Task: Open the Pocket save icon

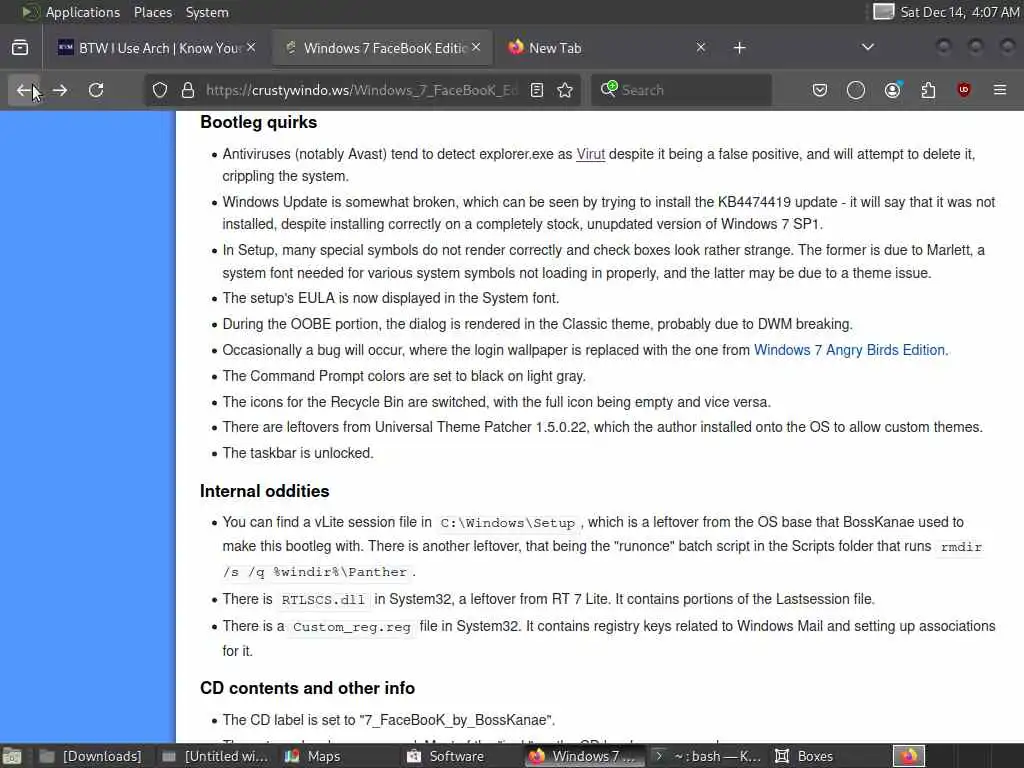Action: (x=820, y=90)
